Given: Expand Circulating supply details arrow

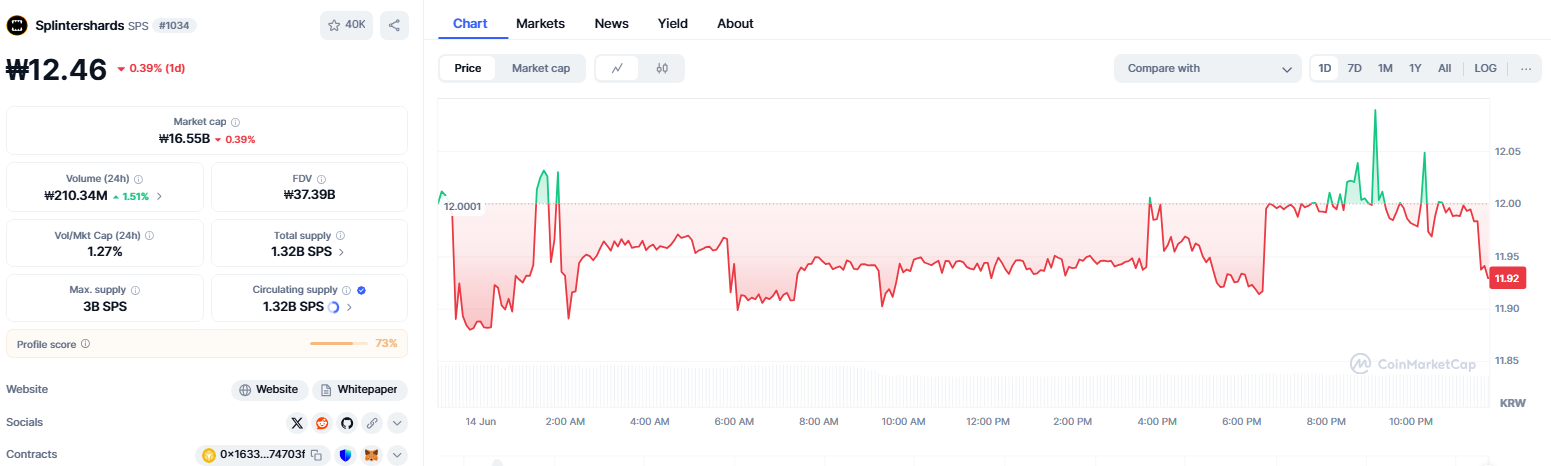Looking at the screenshot, I should pos(349,307).
